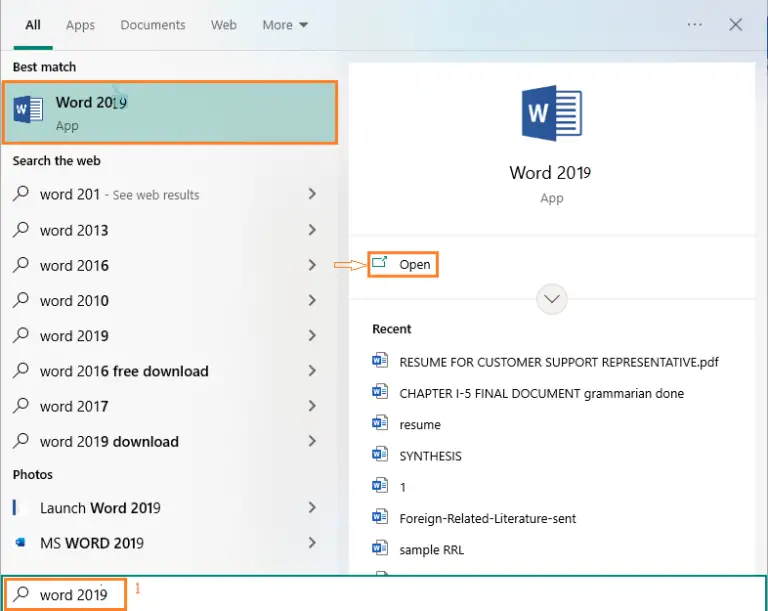The height and width of the screenshot is (611, 768).
Task: Switch to the Web tab
Action: click(224, 25)
